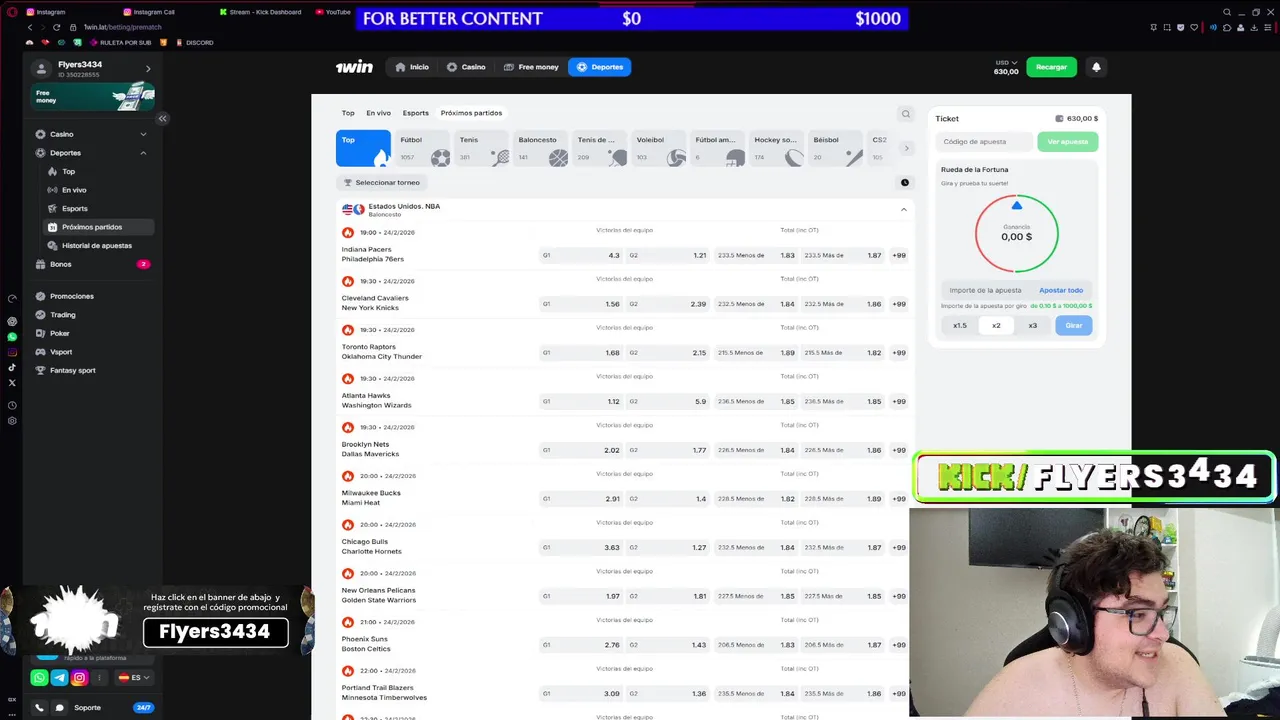Viewport: 1280px width, 720px height.
Task: Bet Indiana Pacers G1 odds 4.3
Action: coord(581,255)
